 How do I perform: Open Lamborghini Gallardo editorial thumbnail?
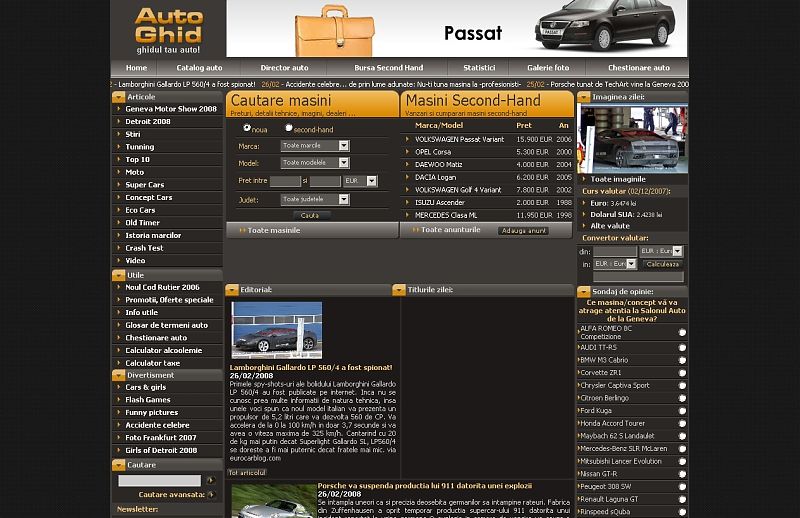(x=277, y=330)
